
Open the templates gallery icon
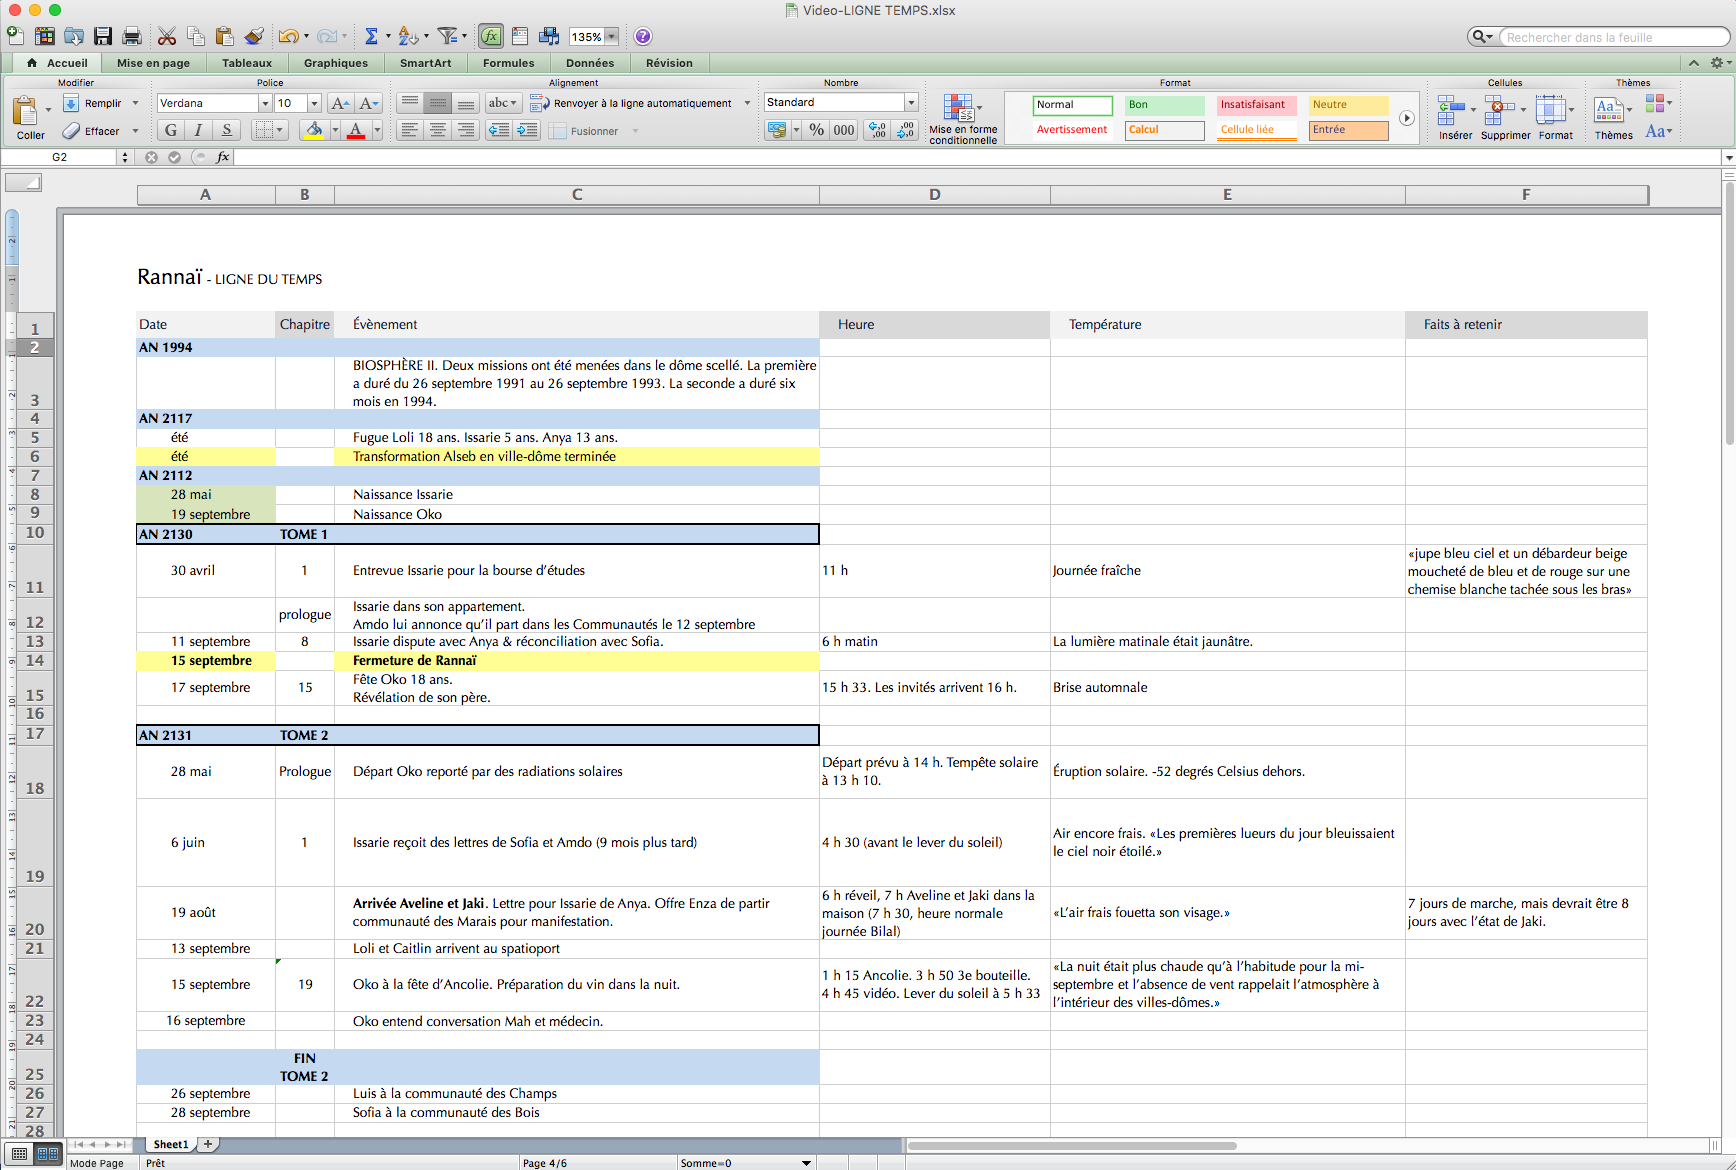(44, 36)
